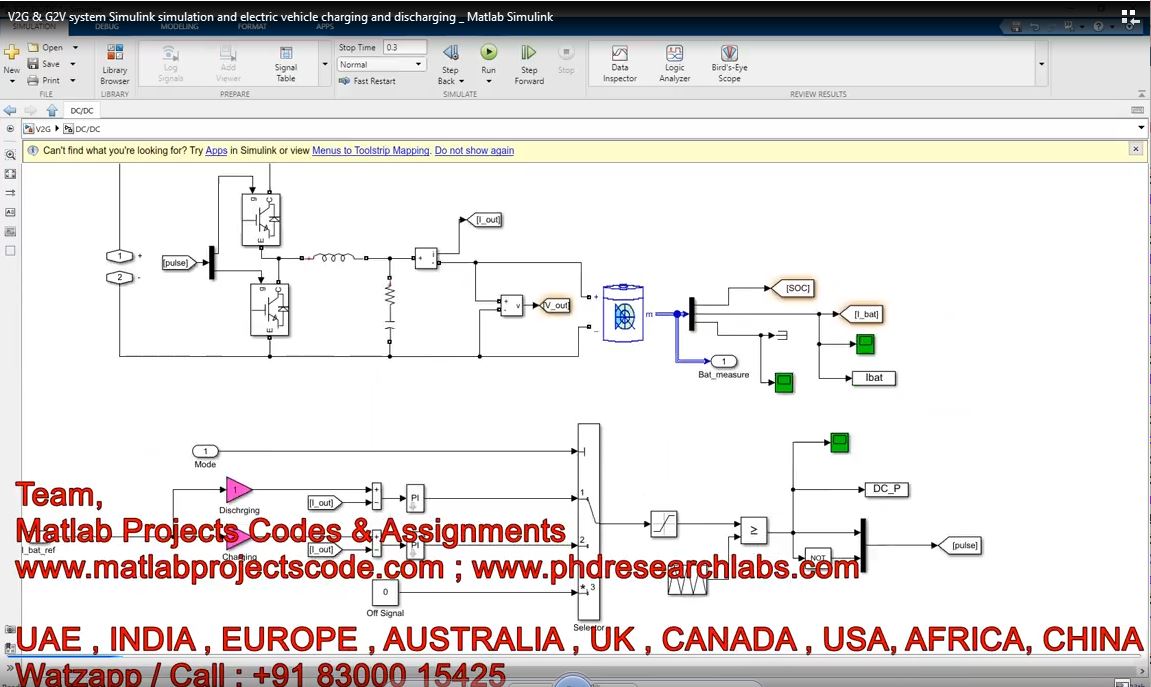The image size is (1151, 687).
Task: Switch to the Simulation ribbon tab
Action: tap(34, 26)
